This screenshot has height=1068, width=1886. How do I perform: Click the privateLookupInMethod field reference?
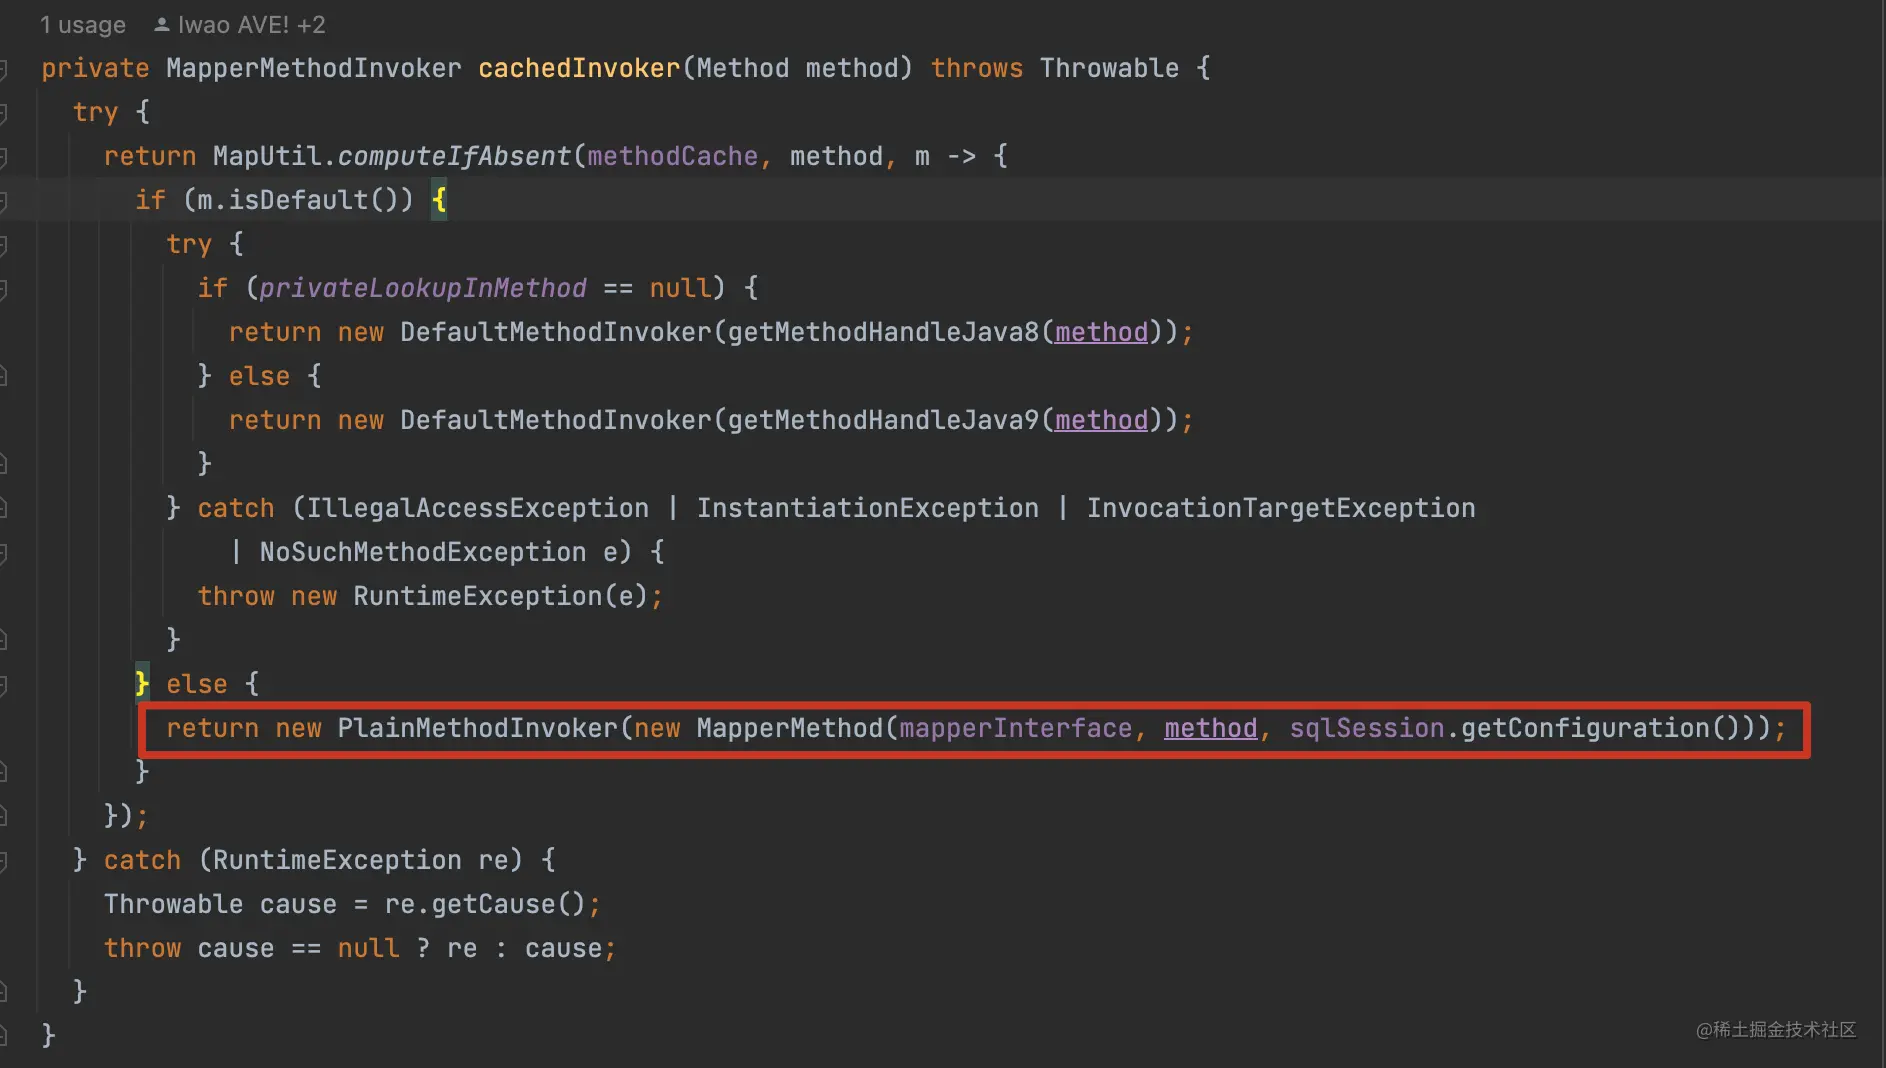(x=423, y=289)
